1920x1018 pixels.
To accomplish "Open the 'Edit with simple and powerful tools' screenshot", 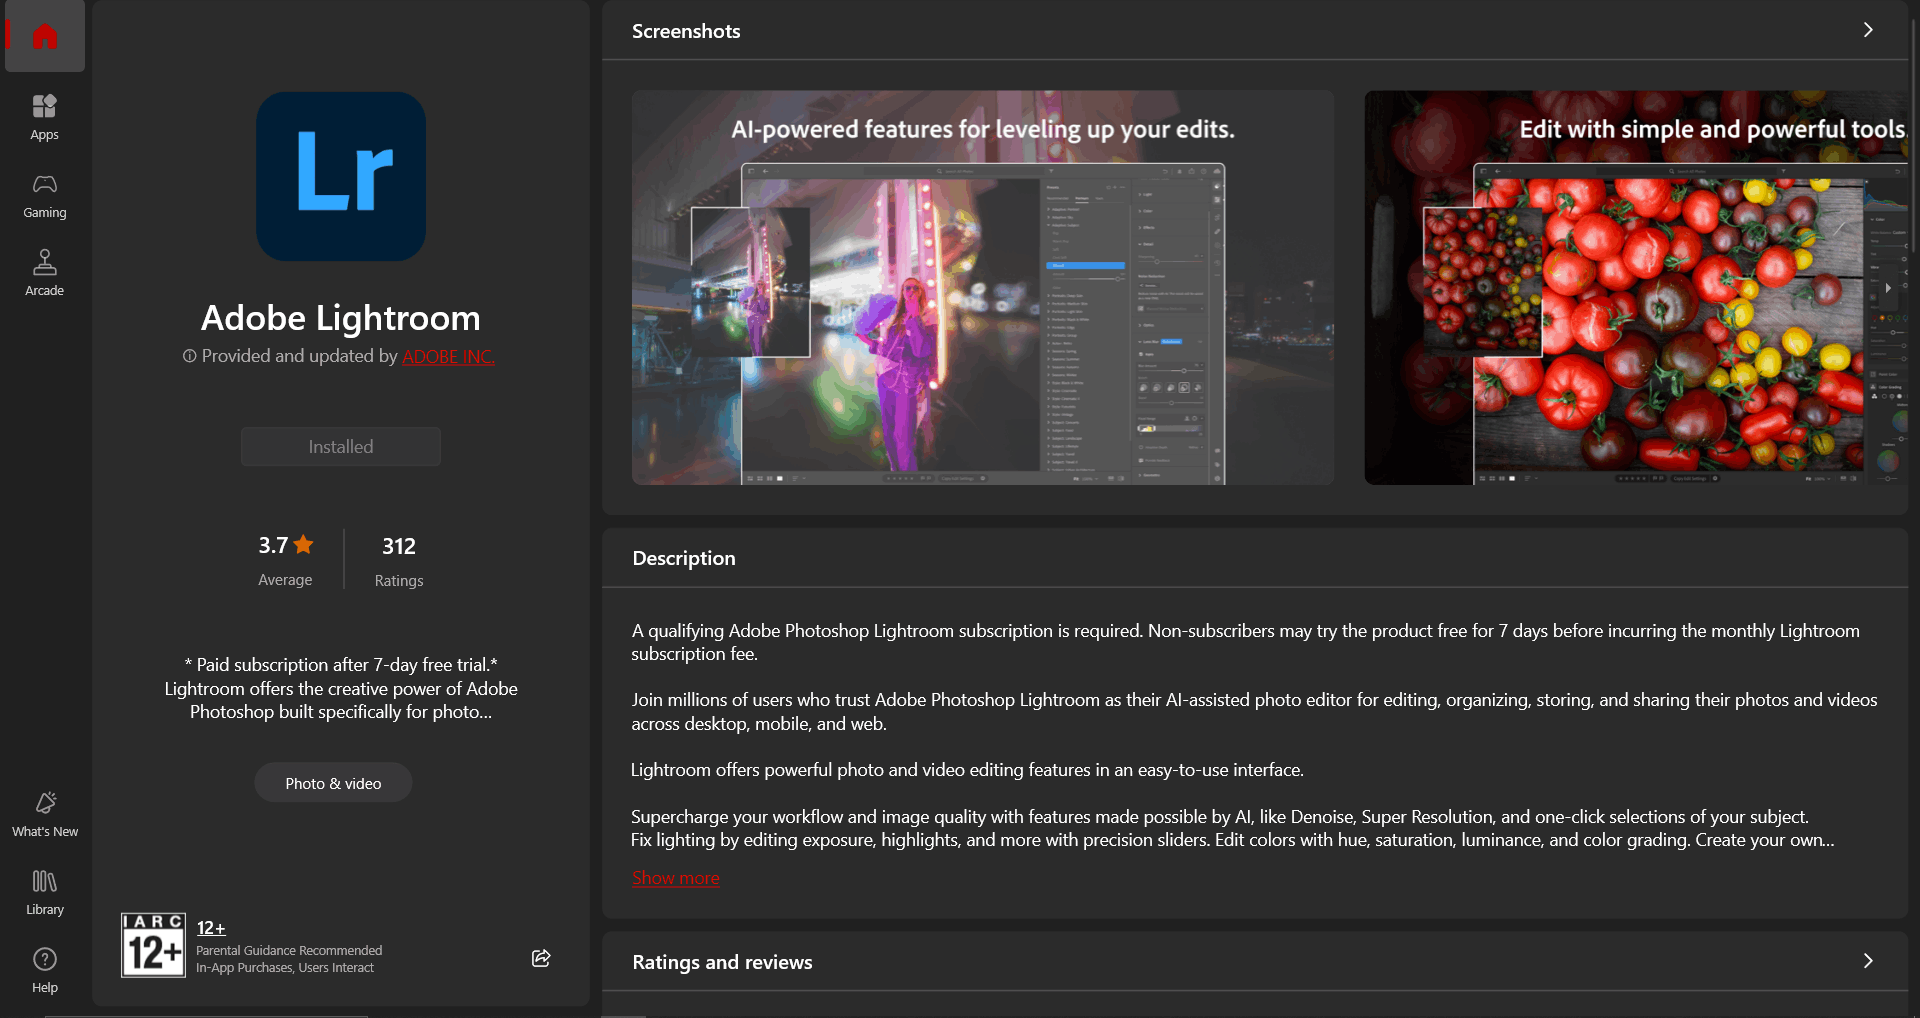I will [x=1636, y=288].
